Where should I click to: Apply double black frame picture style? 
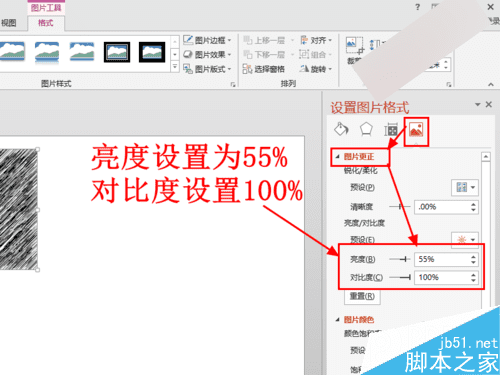[117, 52]
